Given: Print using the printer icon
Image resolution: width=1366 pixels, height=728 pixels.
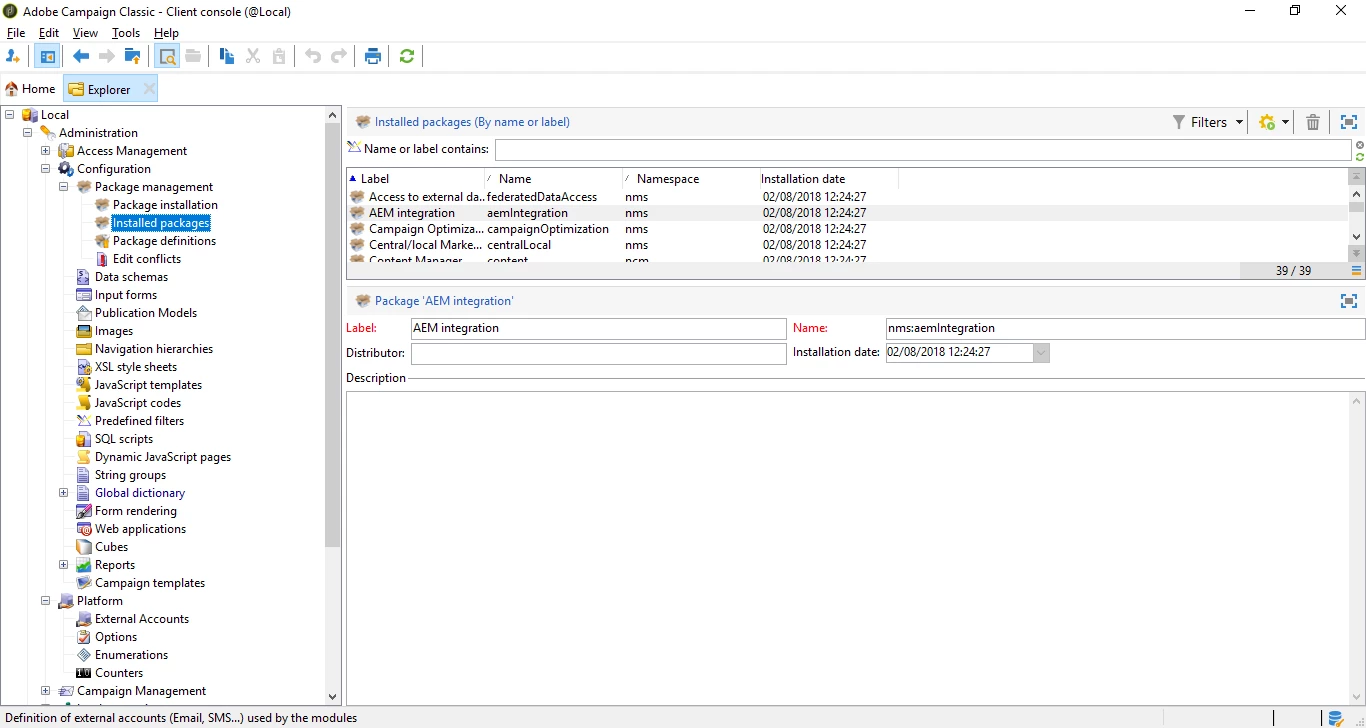Looking at the screenshot, I should point(373,57).
